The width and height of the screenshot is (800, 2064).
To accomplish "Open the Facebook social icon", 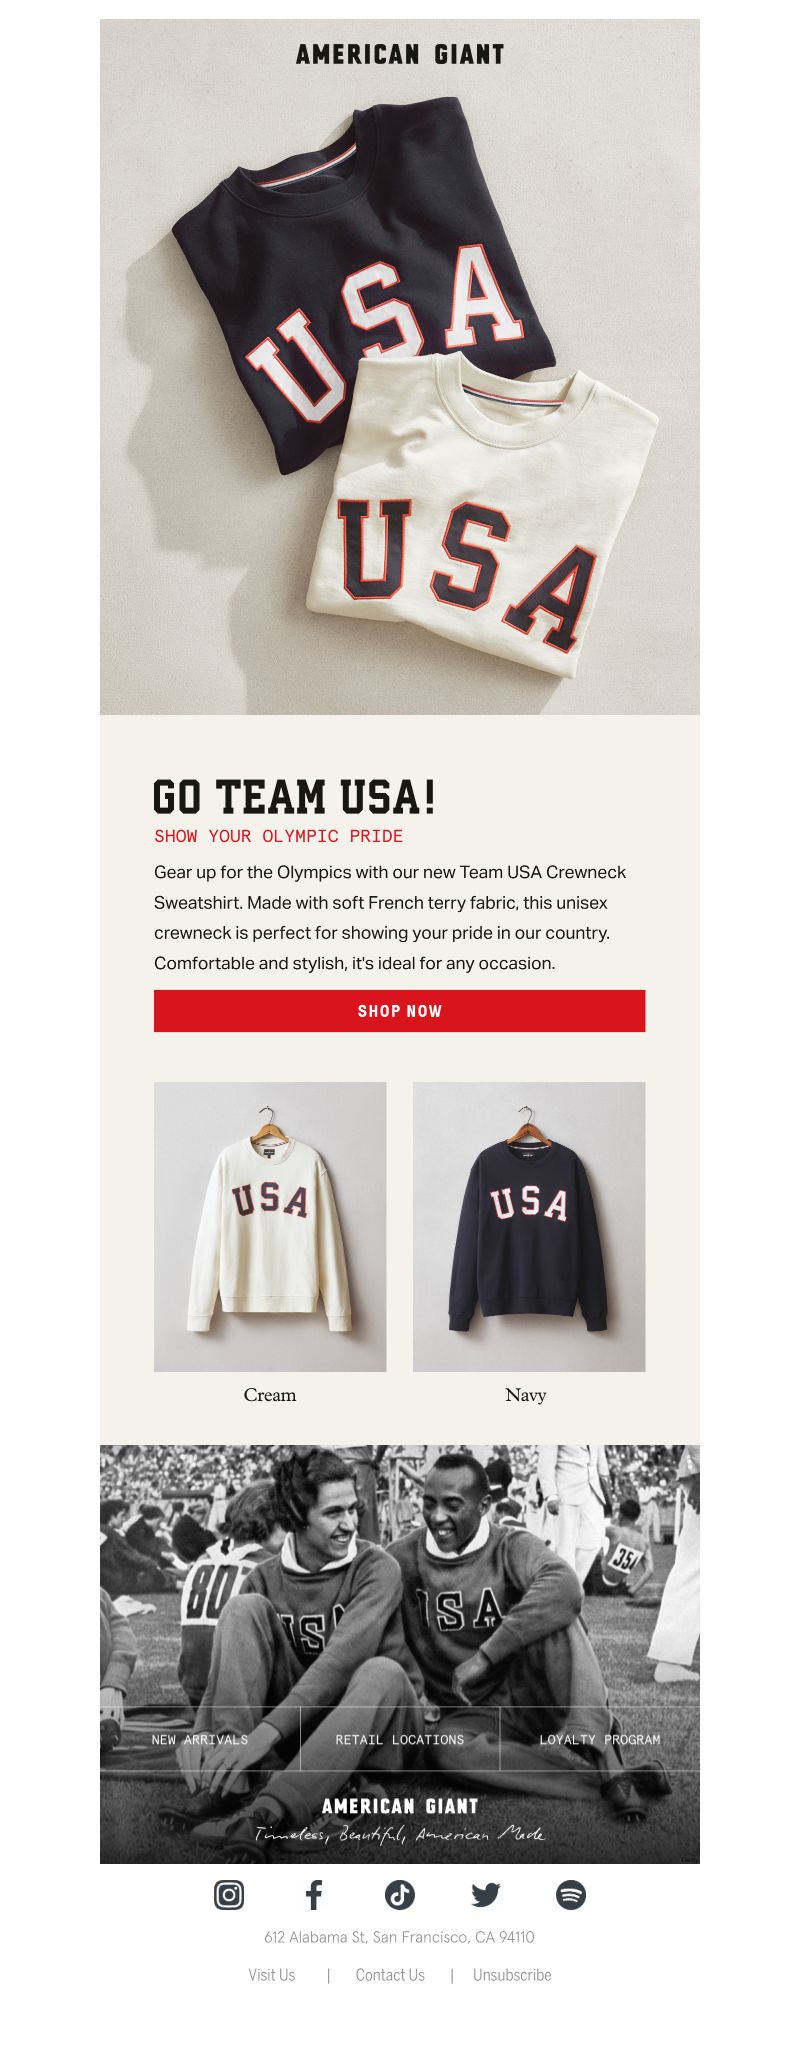I will click(314, 1894).
